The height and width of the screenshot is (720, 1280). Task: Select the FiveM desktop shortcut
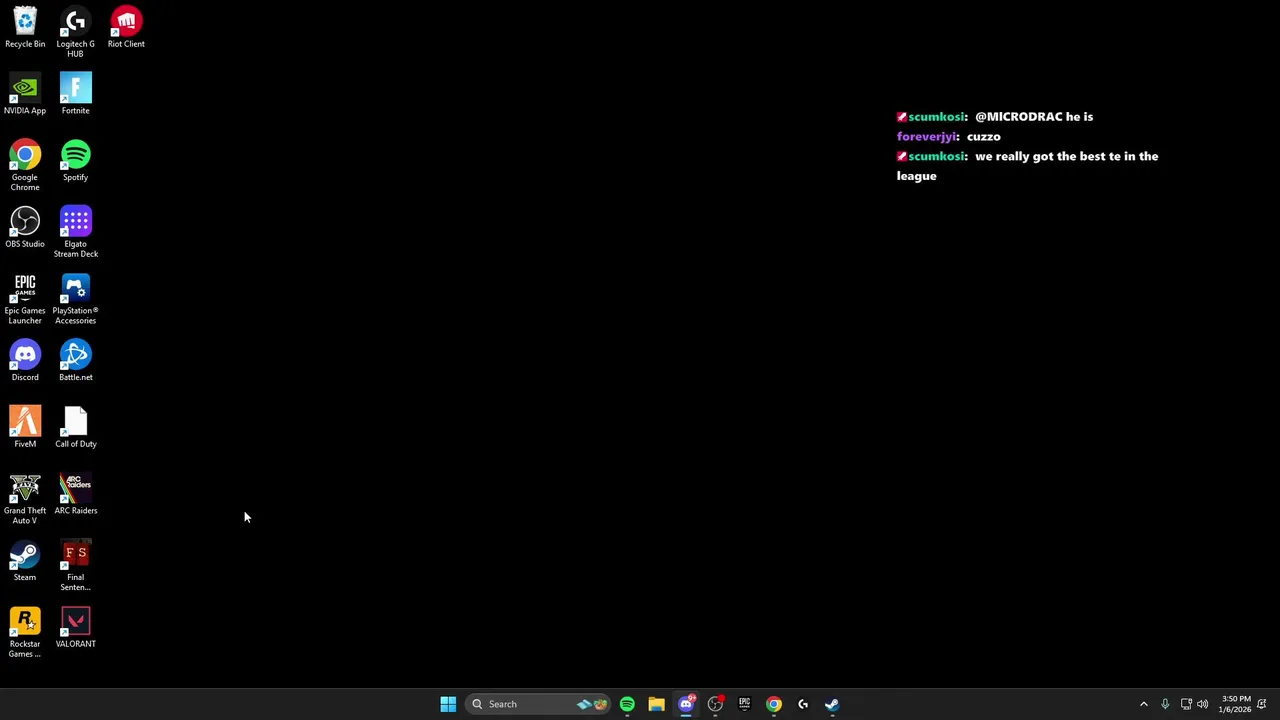point(25,427)
